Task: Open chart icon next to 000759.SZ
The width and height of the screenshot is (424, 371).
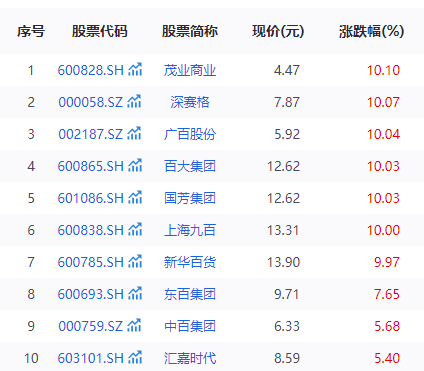Action: tap(134, 326)
